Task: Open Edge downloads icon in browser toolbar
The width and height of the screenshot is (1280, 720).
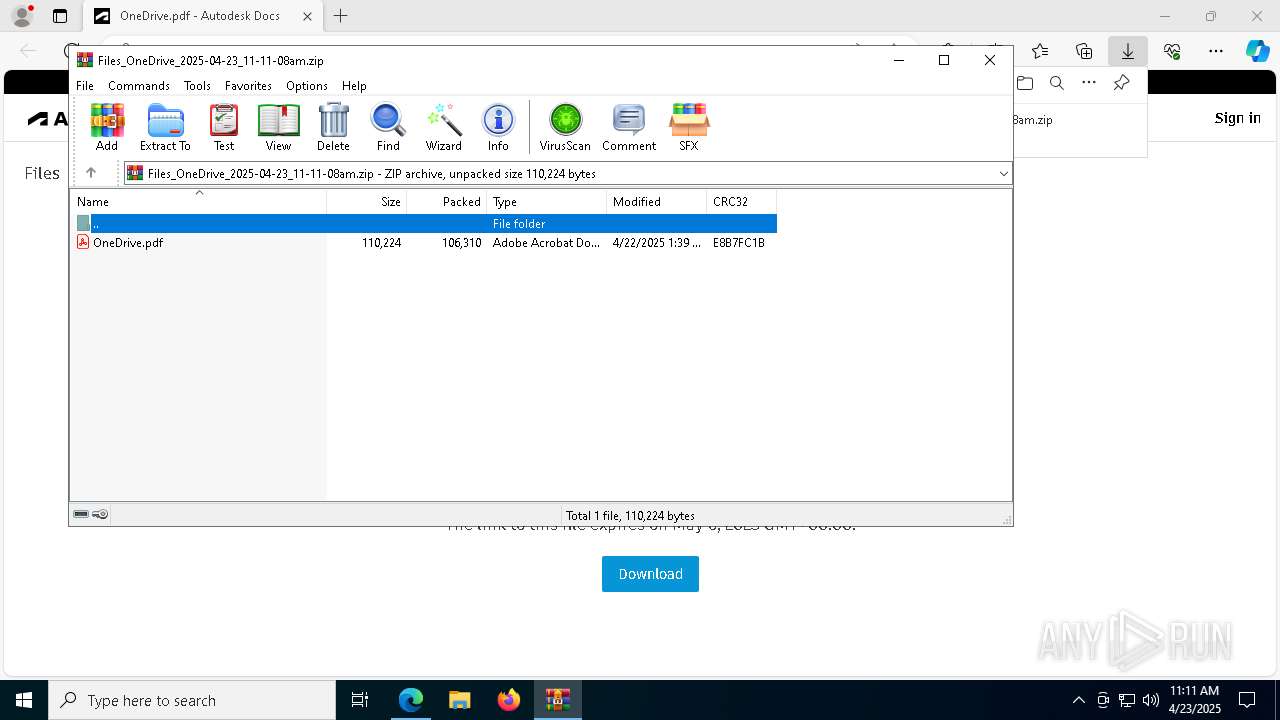Action: coord(1128,51)
